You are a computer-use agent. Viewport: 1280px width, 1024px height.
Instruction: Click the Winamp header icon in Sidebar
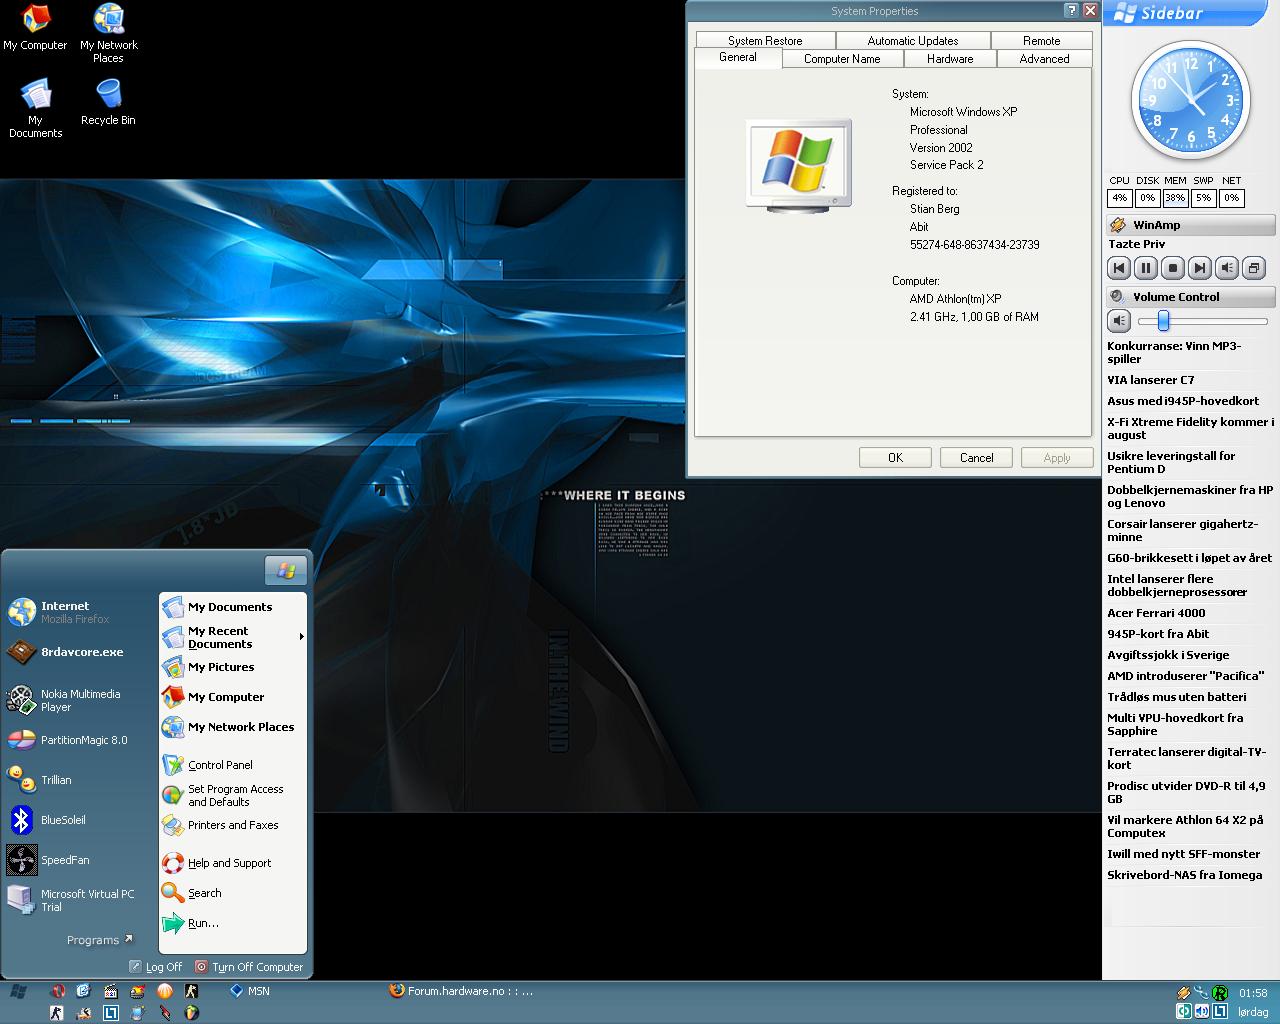[x=1118, y=225]
